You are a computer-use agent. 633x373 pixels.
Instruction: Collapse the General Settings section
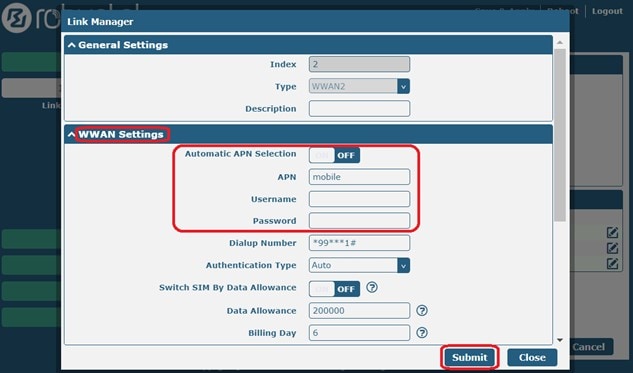pyautogui.click(x=71, y=45)
